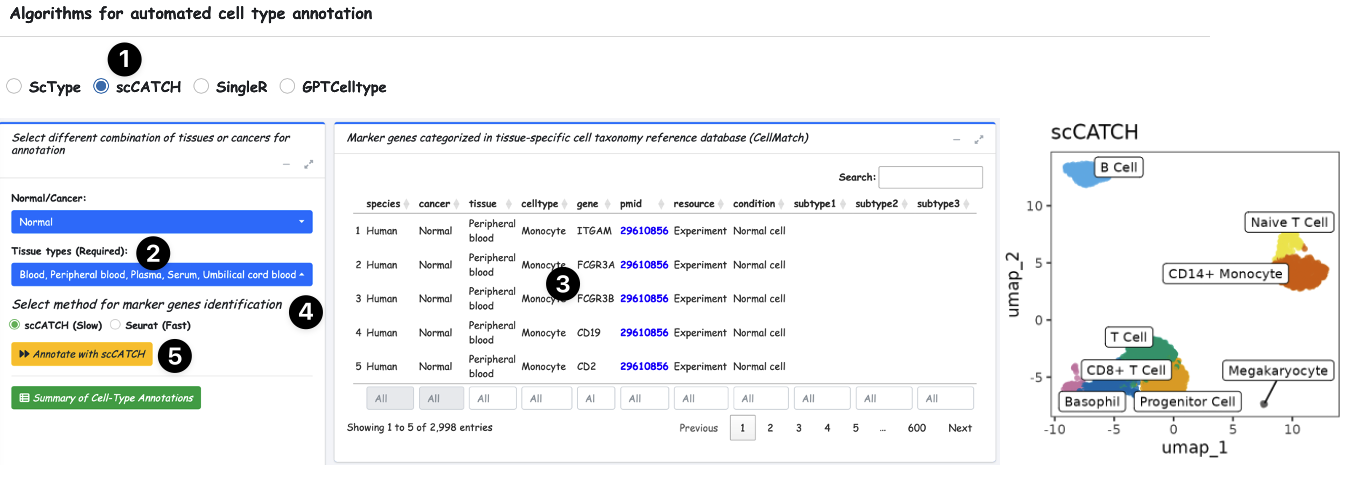Pick the GPTCelltype algorithm option
Viewport: 1365px width, 477px height.
point(288,87)
